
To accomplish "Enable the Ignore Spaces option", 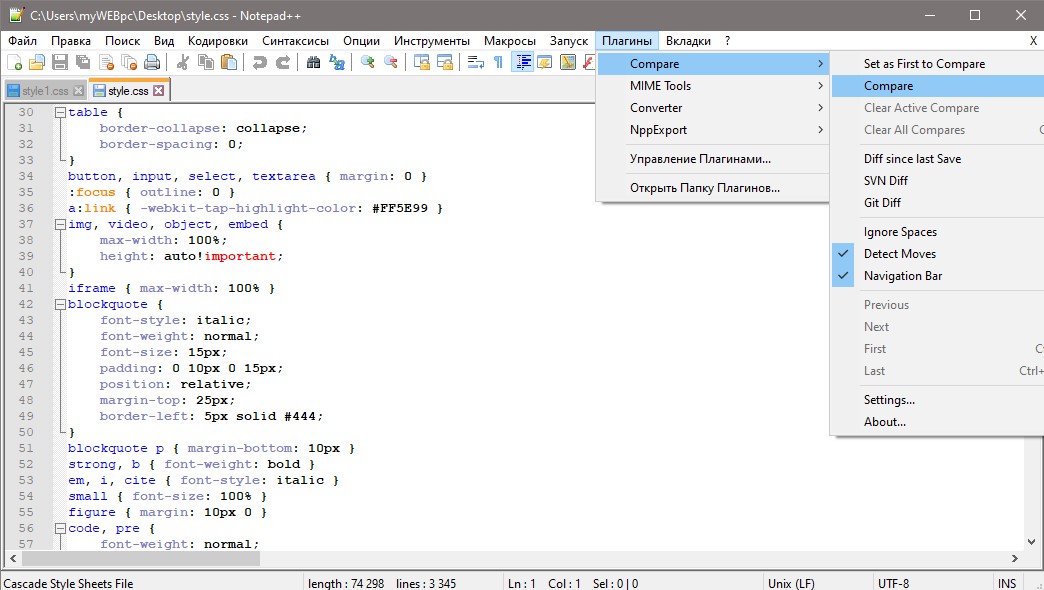I will [x=937, y=232].
